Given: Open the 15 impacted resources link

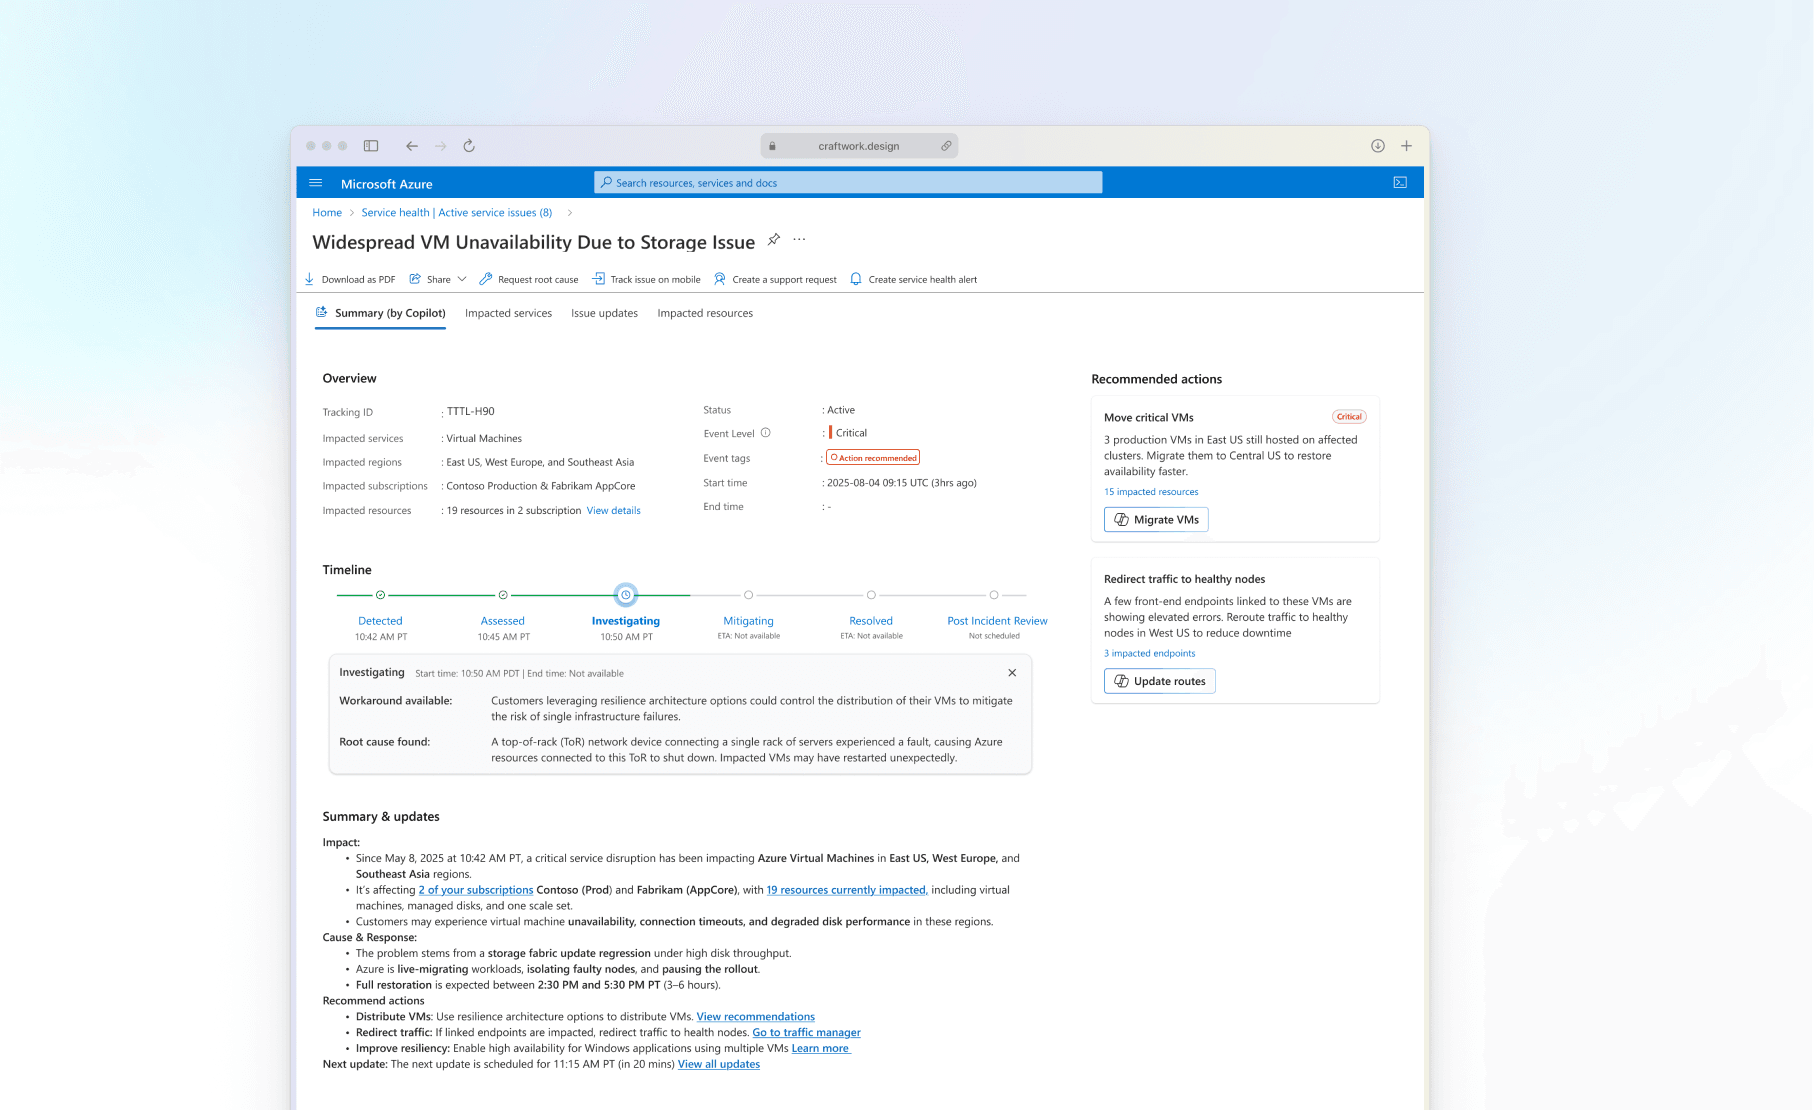Looking at the screenshot, I should pos(1150,492).
